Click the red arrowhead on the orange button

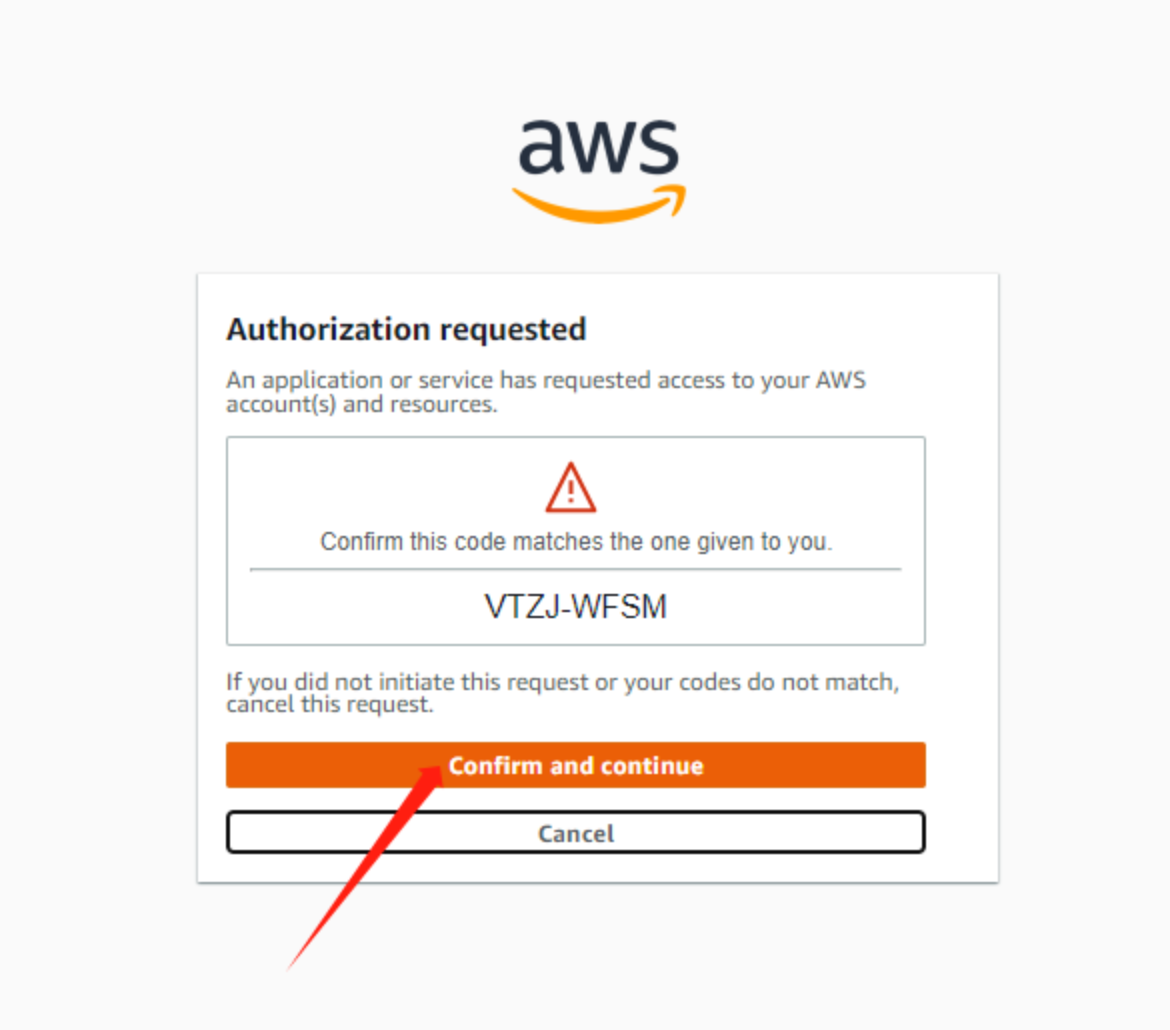[429, 776]
